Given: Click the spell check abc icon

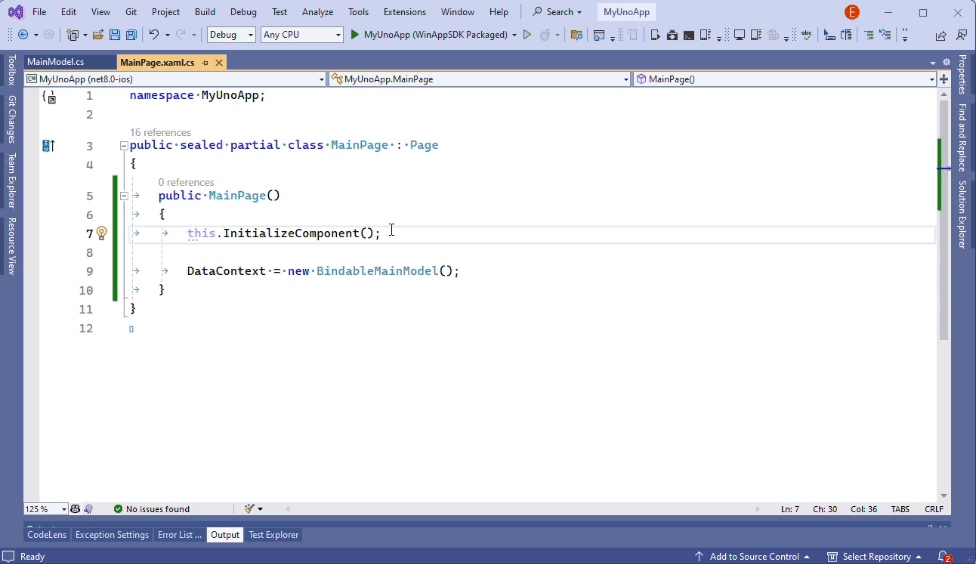Looking at the screenshot, I should 806,35.
